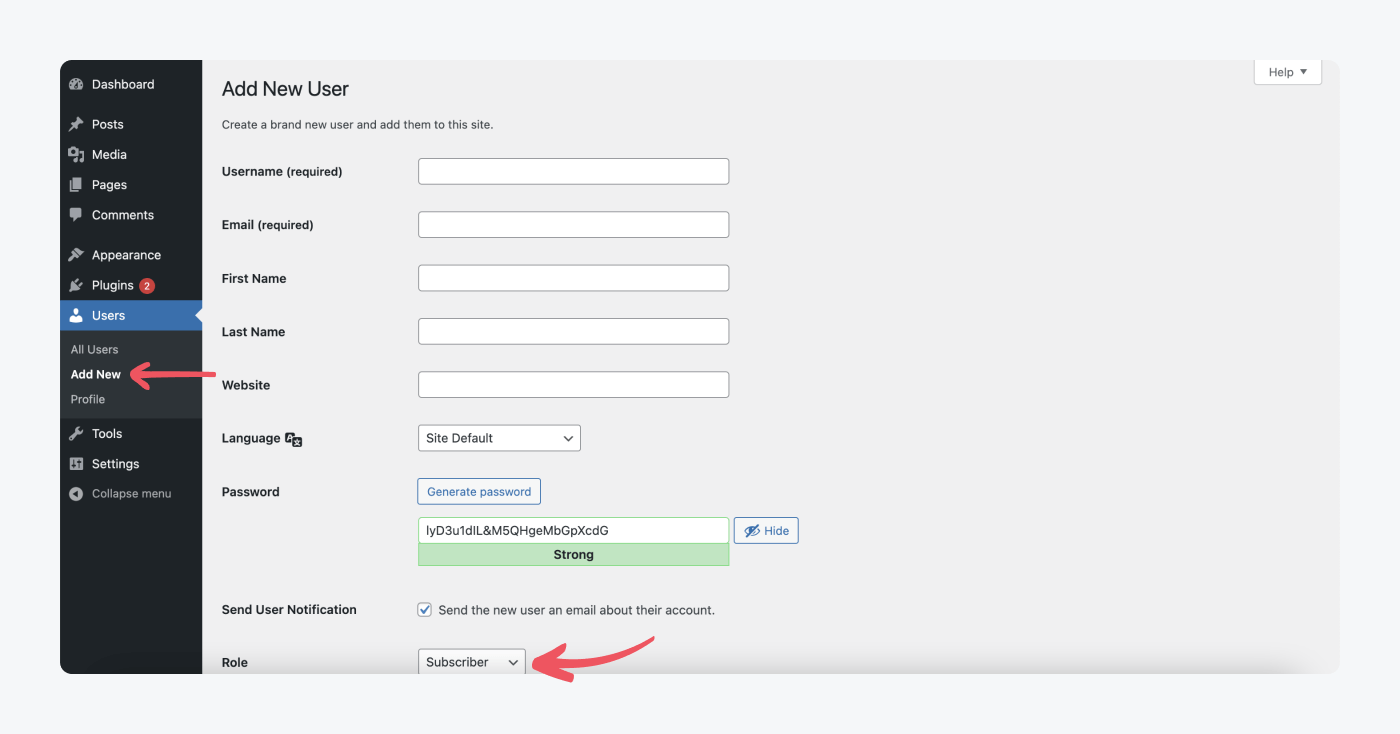Open the Role dropdown set to Subscriber

click(471, 661)
